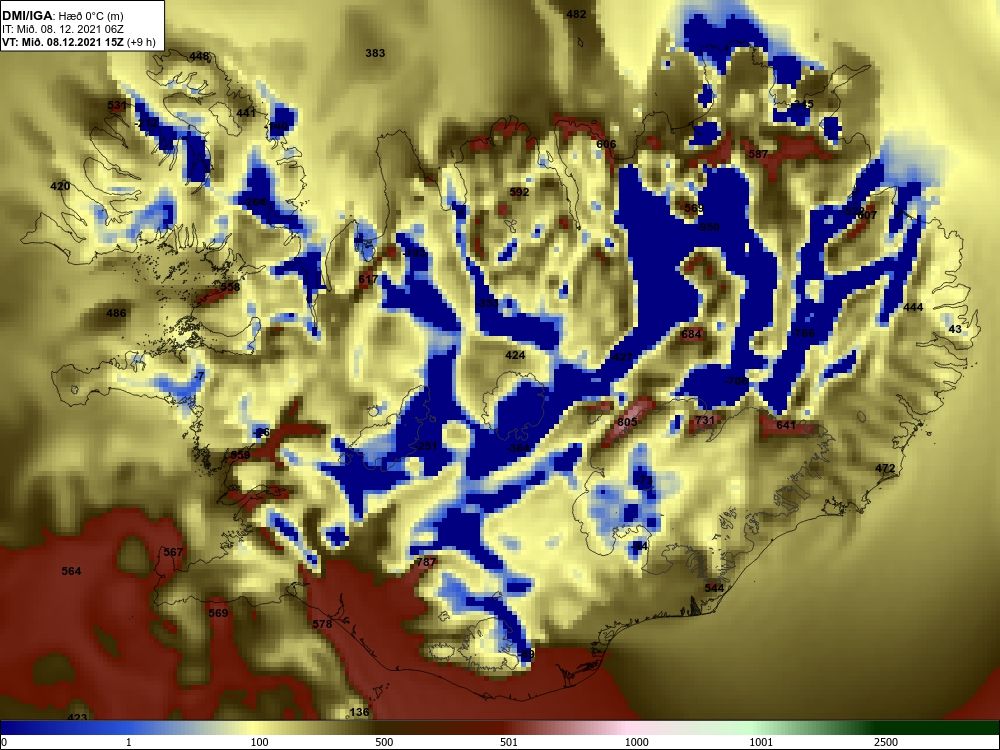Image resolution: width=1000 pixels, height=750 pixels.
Task: Click the 383 height label over the sea
Action: (375, 53)
